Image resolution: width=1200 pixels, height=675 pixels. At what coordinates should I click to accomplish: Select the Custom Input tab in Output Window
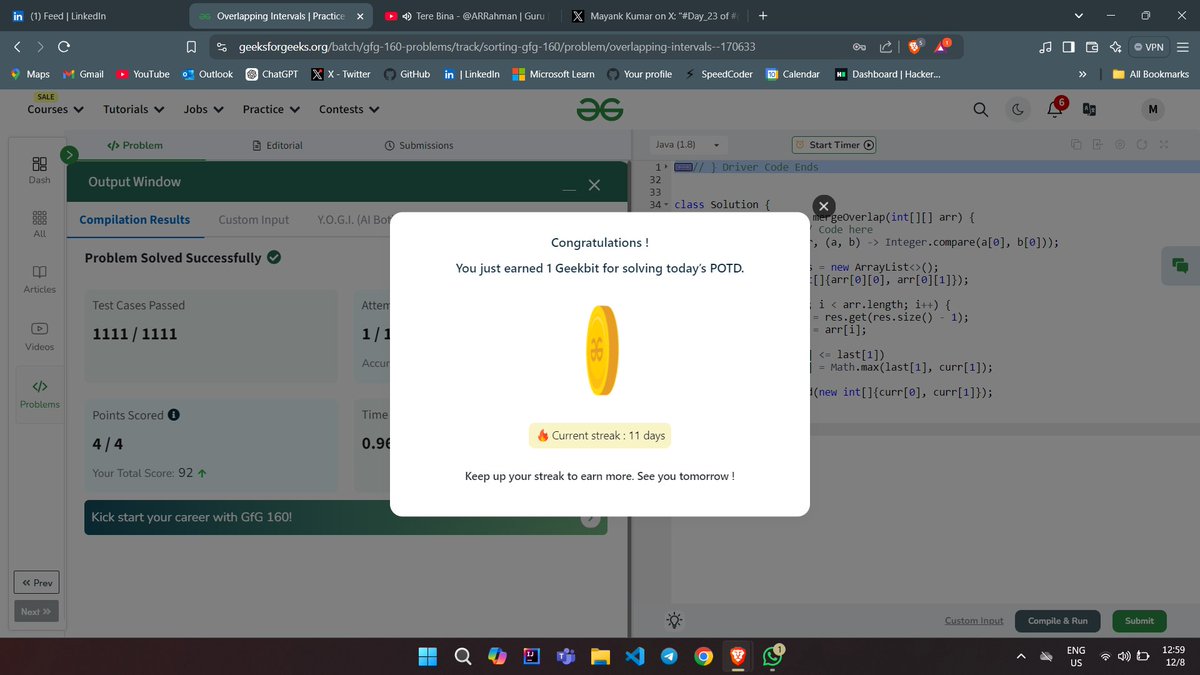tap(254, 219)
